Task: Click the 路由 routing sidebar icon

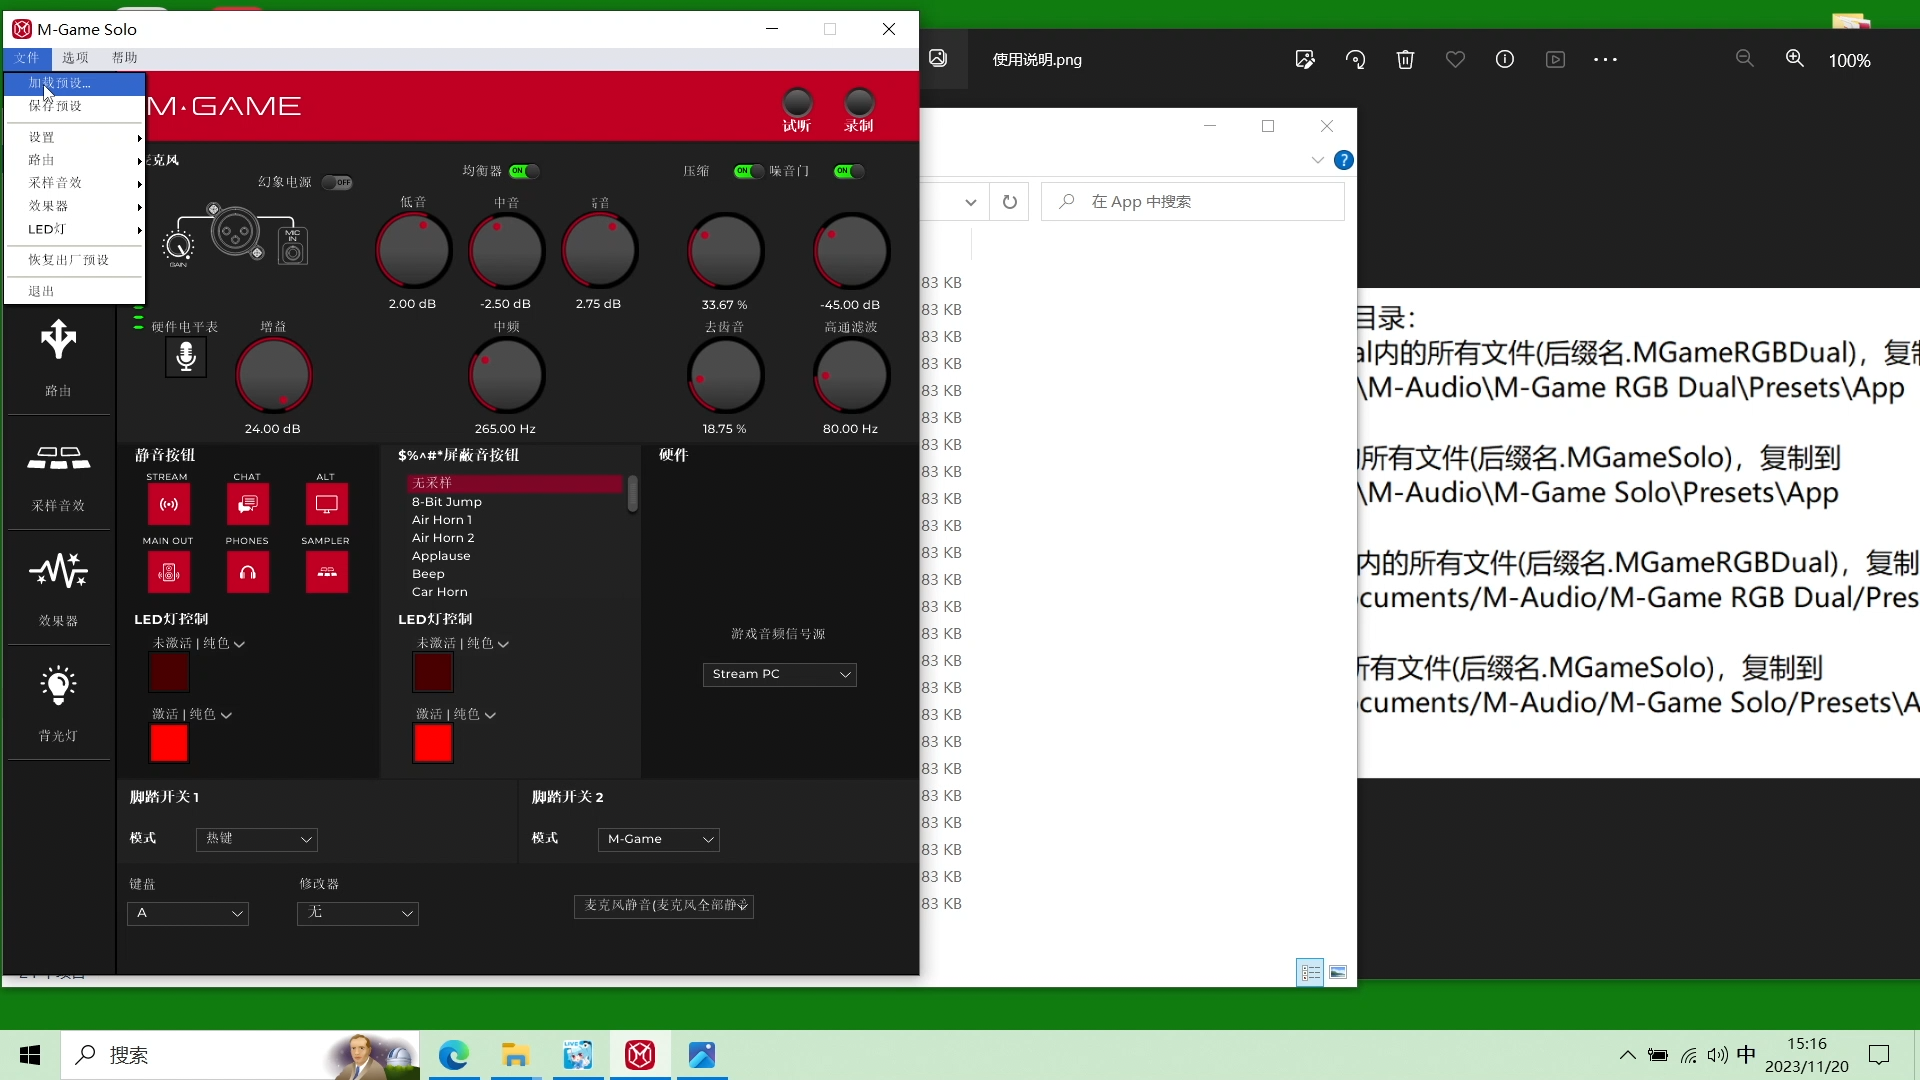Action: click(x=58, y=341)
